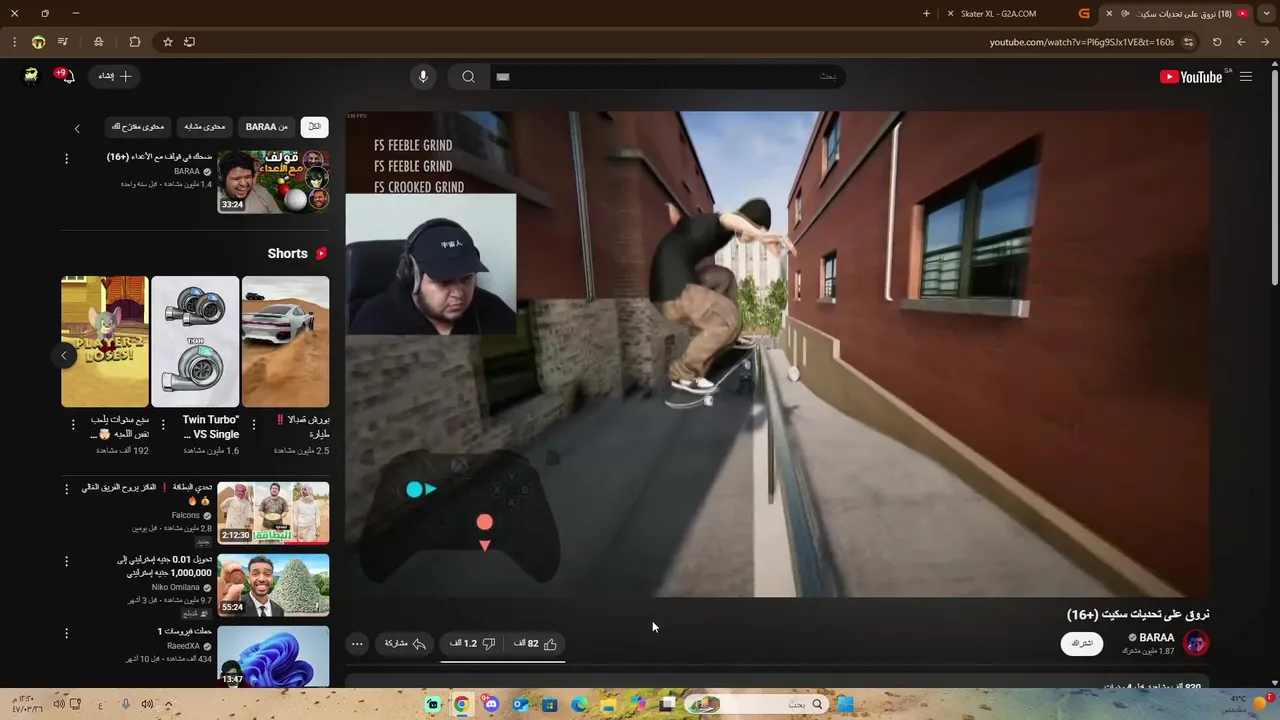Open the BARAA channel avatar

coord(1196,643)
